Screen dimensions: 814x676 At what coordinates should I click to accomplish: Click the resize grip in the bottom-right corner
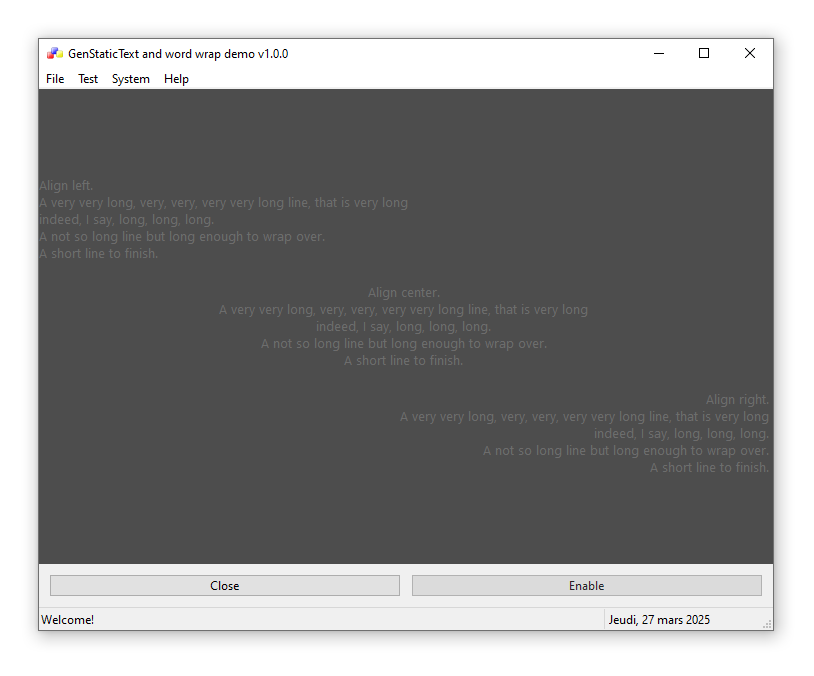point(767,624)
